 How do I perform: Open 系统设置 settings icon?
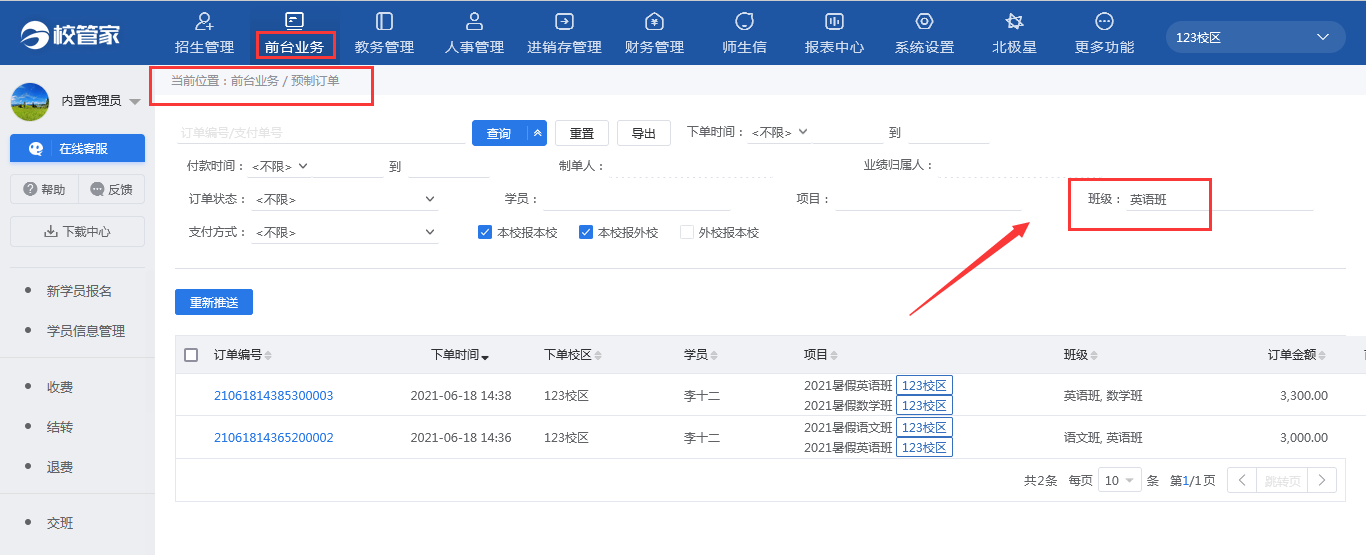pos(924,21)
